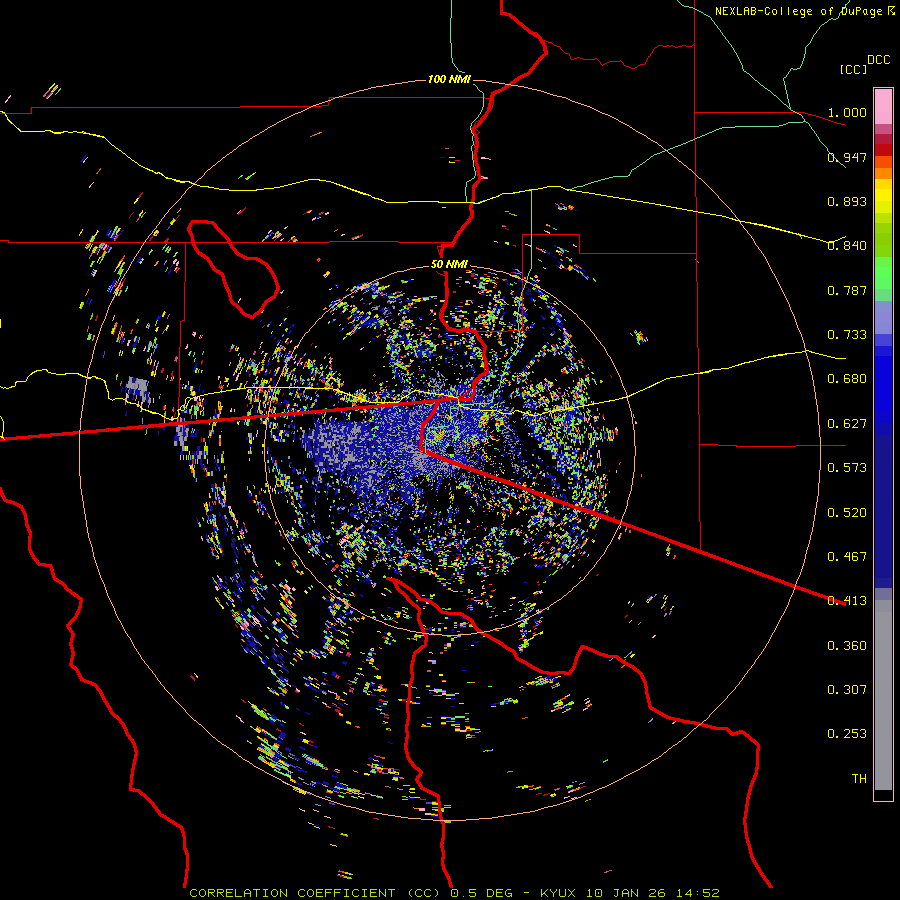Select the 0.467 legend value
Viewport: 900px width, 900px height.
point(847,557)
